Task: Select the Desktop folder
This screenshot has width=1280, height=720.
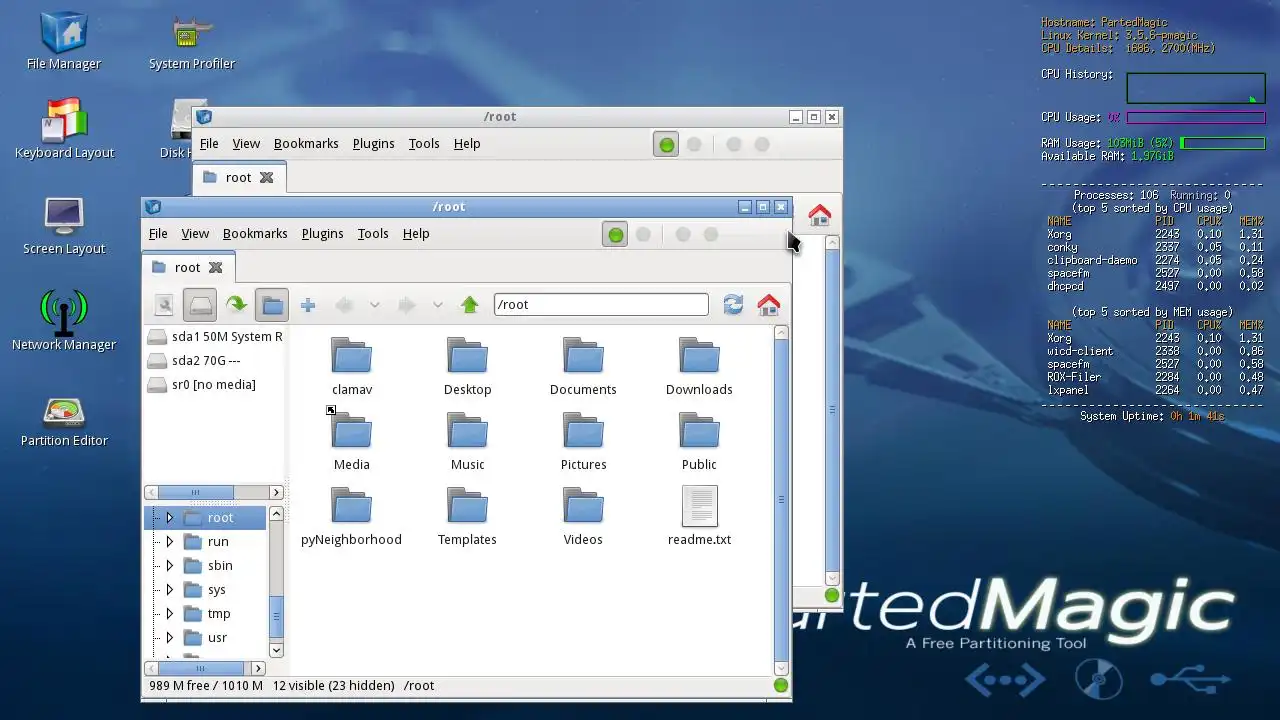Action: (467, 366)
